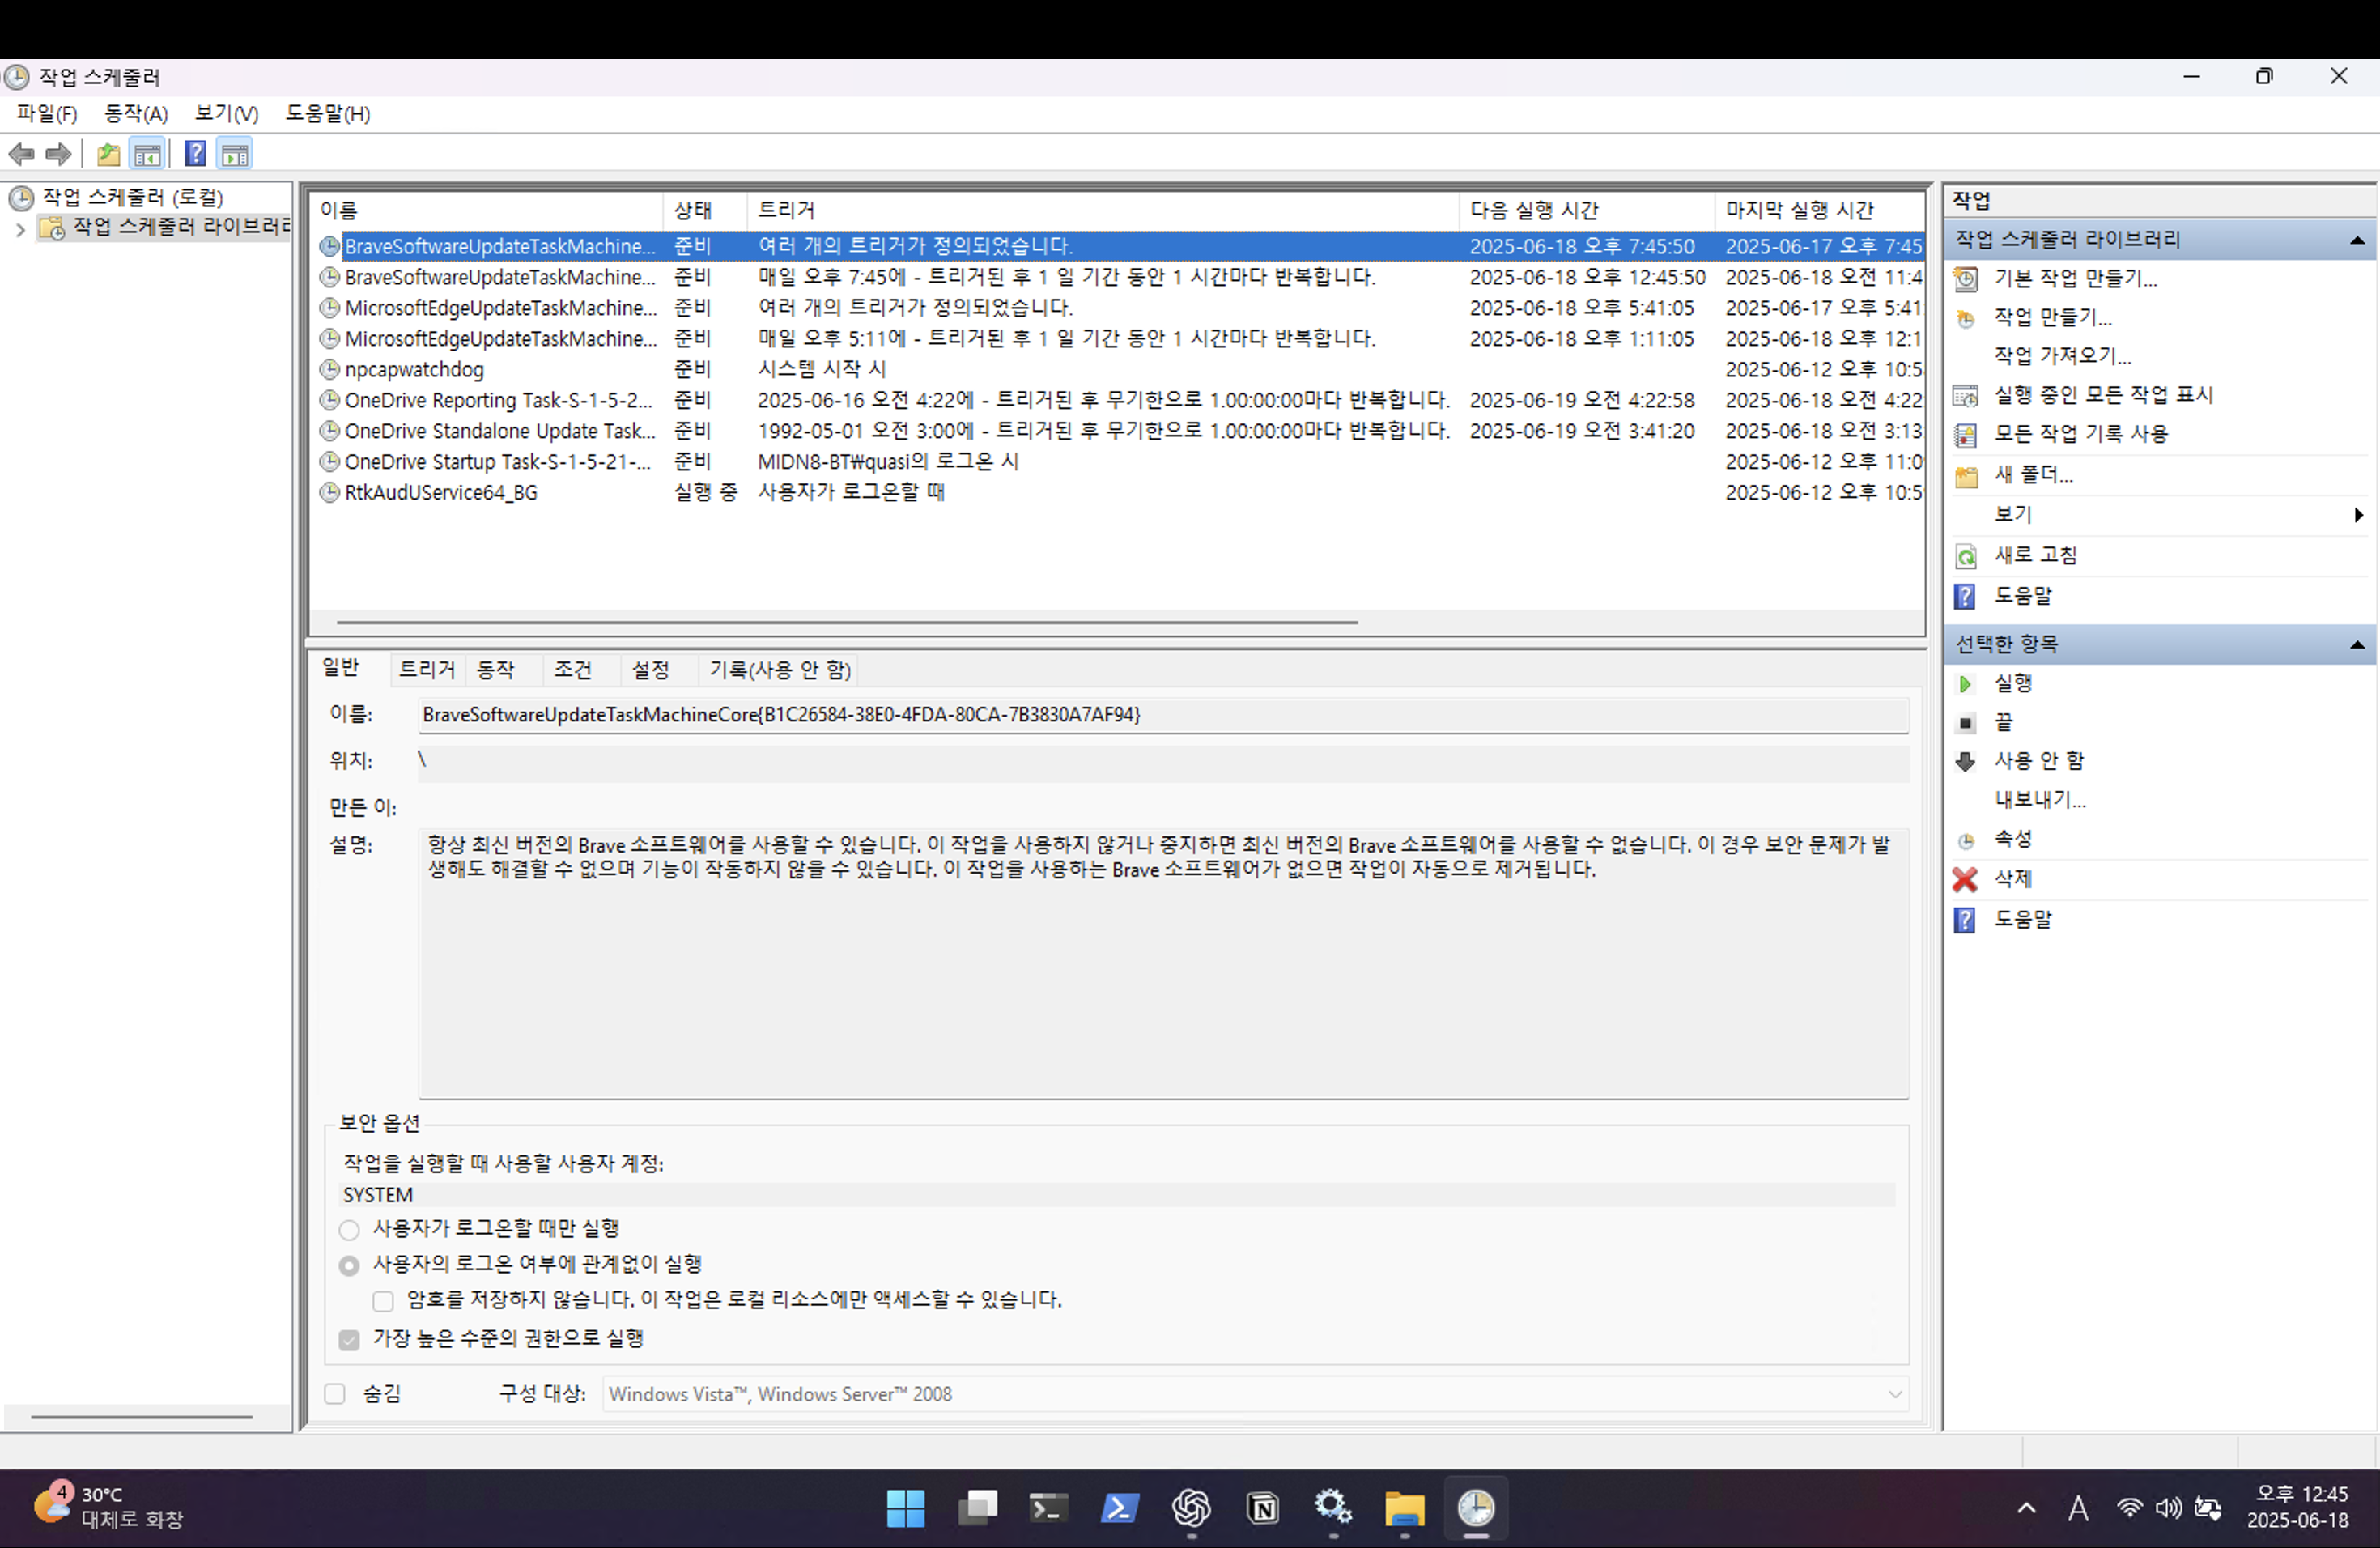The image size is (2380, 1548).
Task: Click red X 삭제 icon in actions pane
Action: [1965, 879]
